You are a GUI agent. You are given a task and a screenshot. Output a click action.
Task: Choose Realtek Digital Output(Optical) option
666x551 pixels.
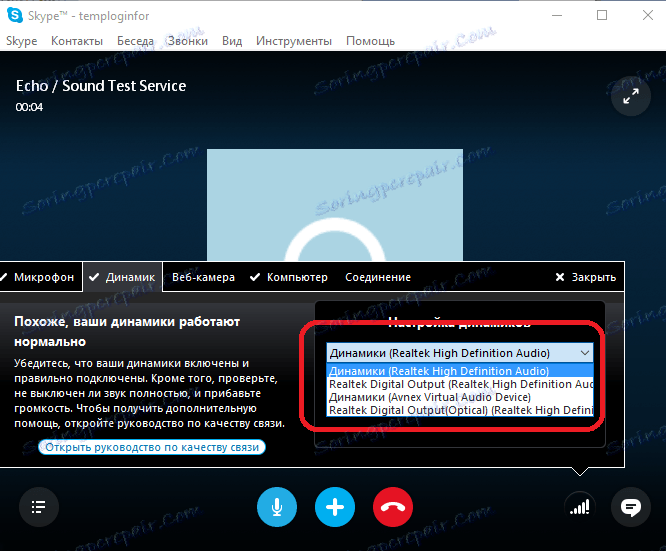click(x=460, y=410)
